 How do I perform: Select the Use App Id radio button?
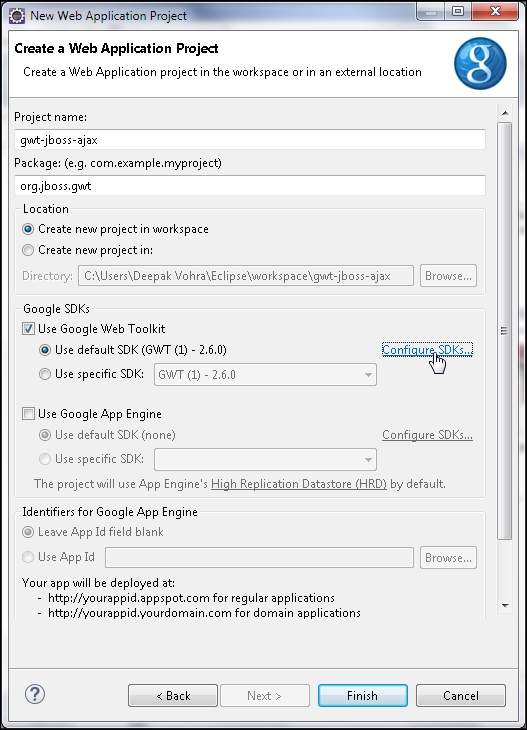coord(28,557)
